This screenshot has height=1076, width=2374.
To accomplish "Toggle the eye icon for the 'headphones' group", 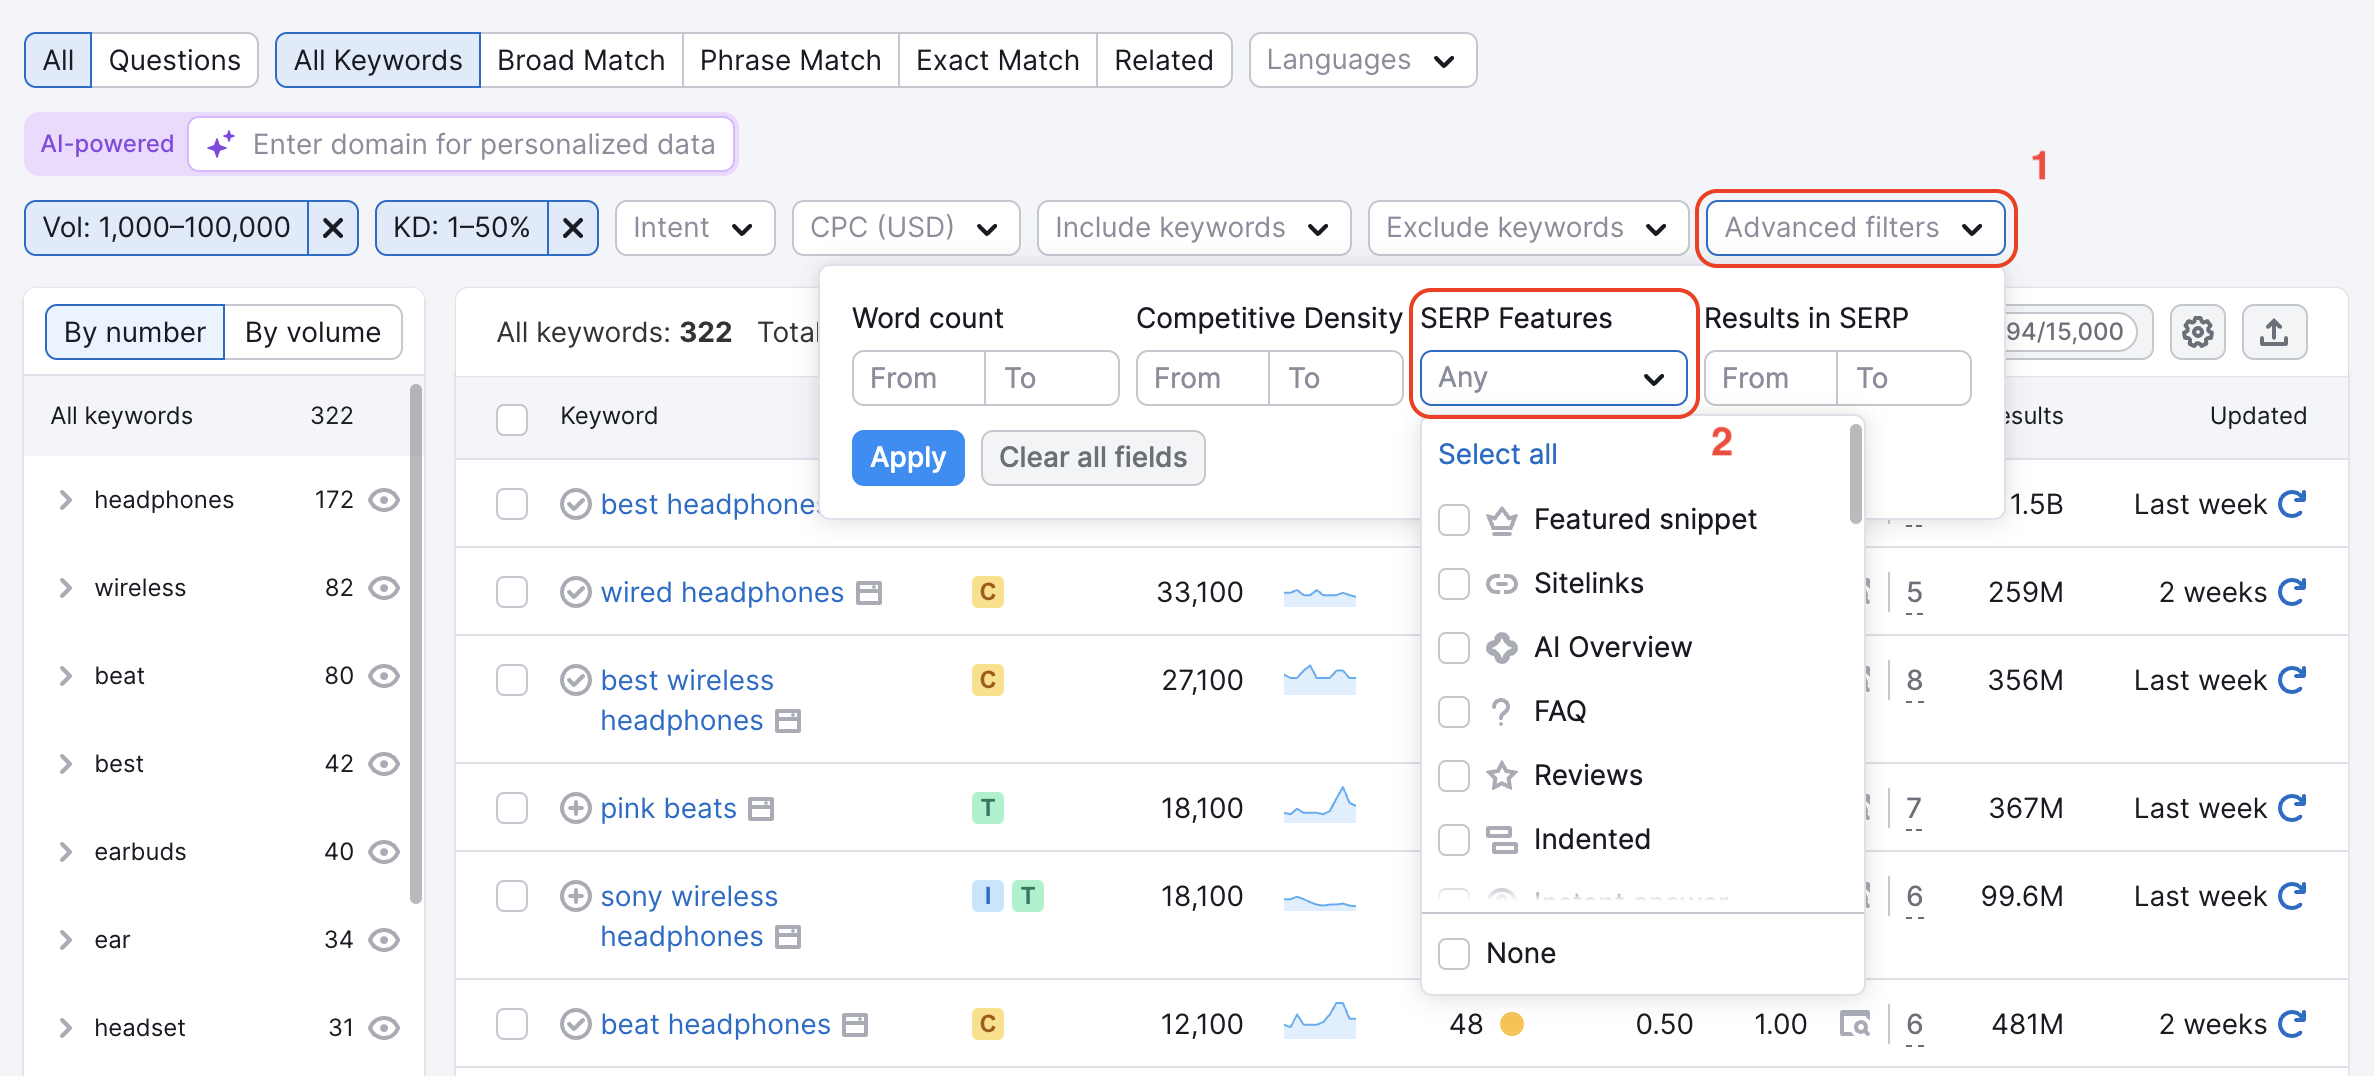I will coord(385,500).
